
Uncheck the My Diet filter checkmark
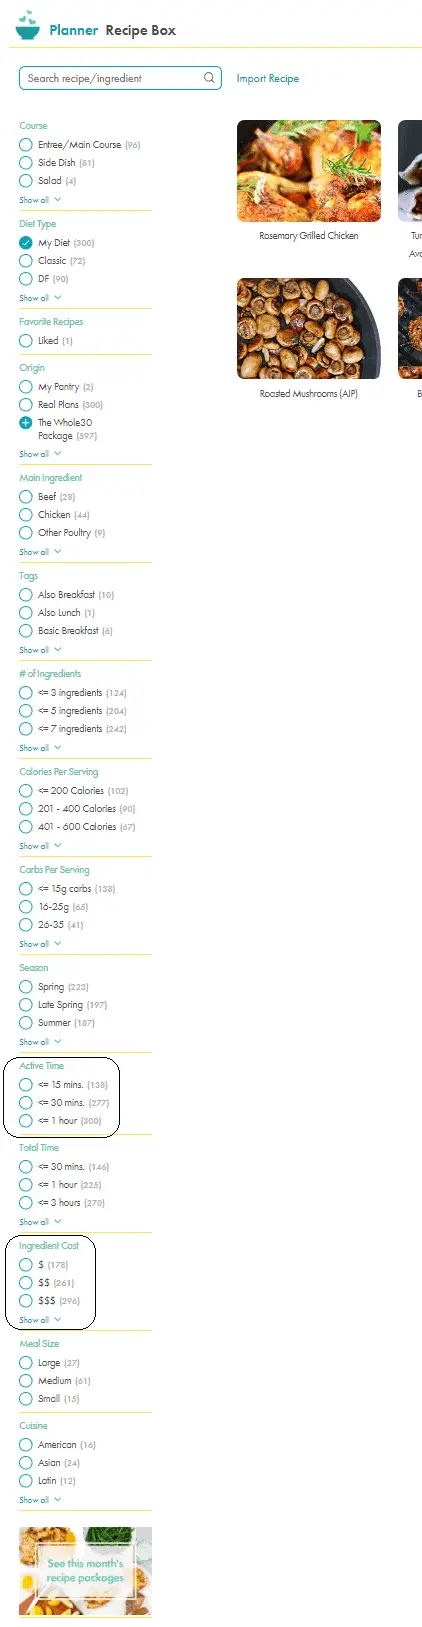point(26,243)
